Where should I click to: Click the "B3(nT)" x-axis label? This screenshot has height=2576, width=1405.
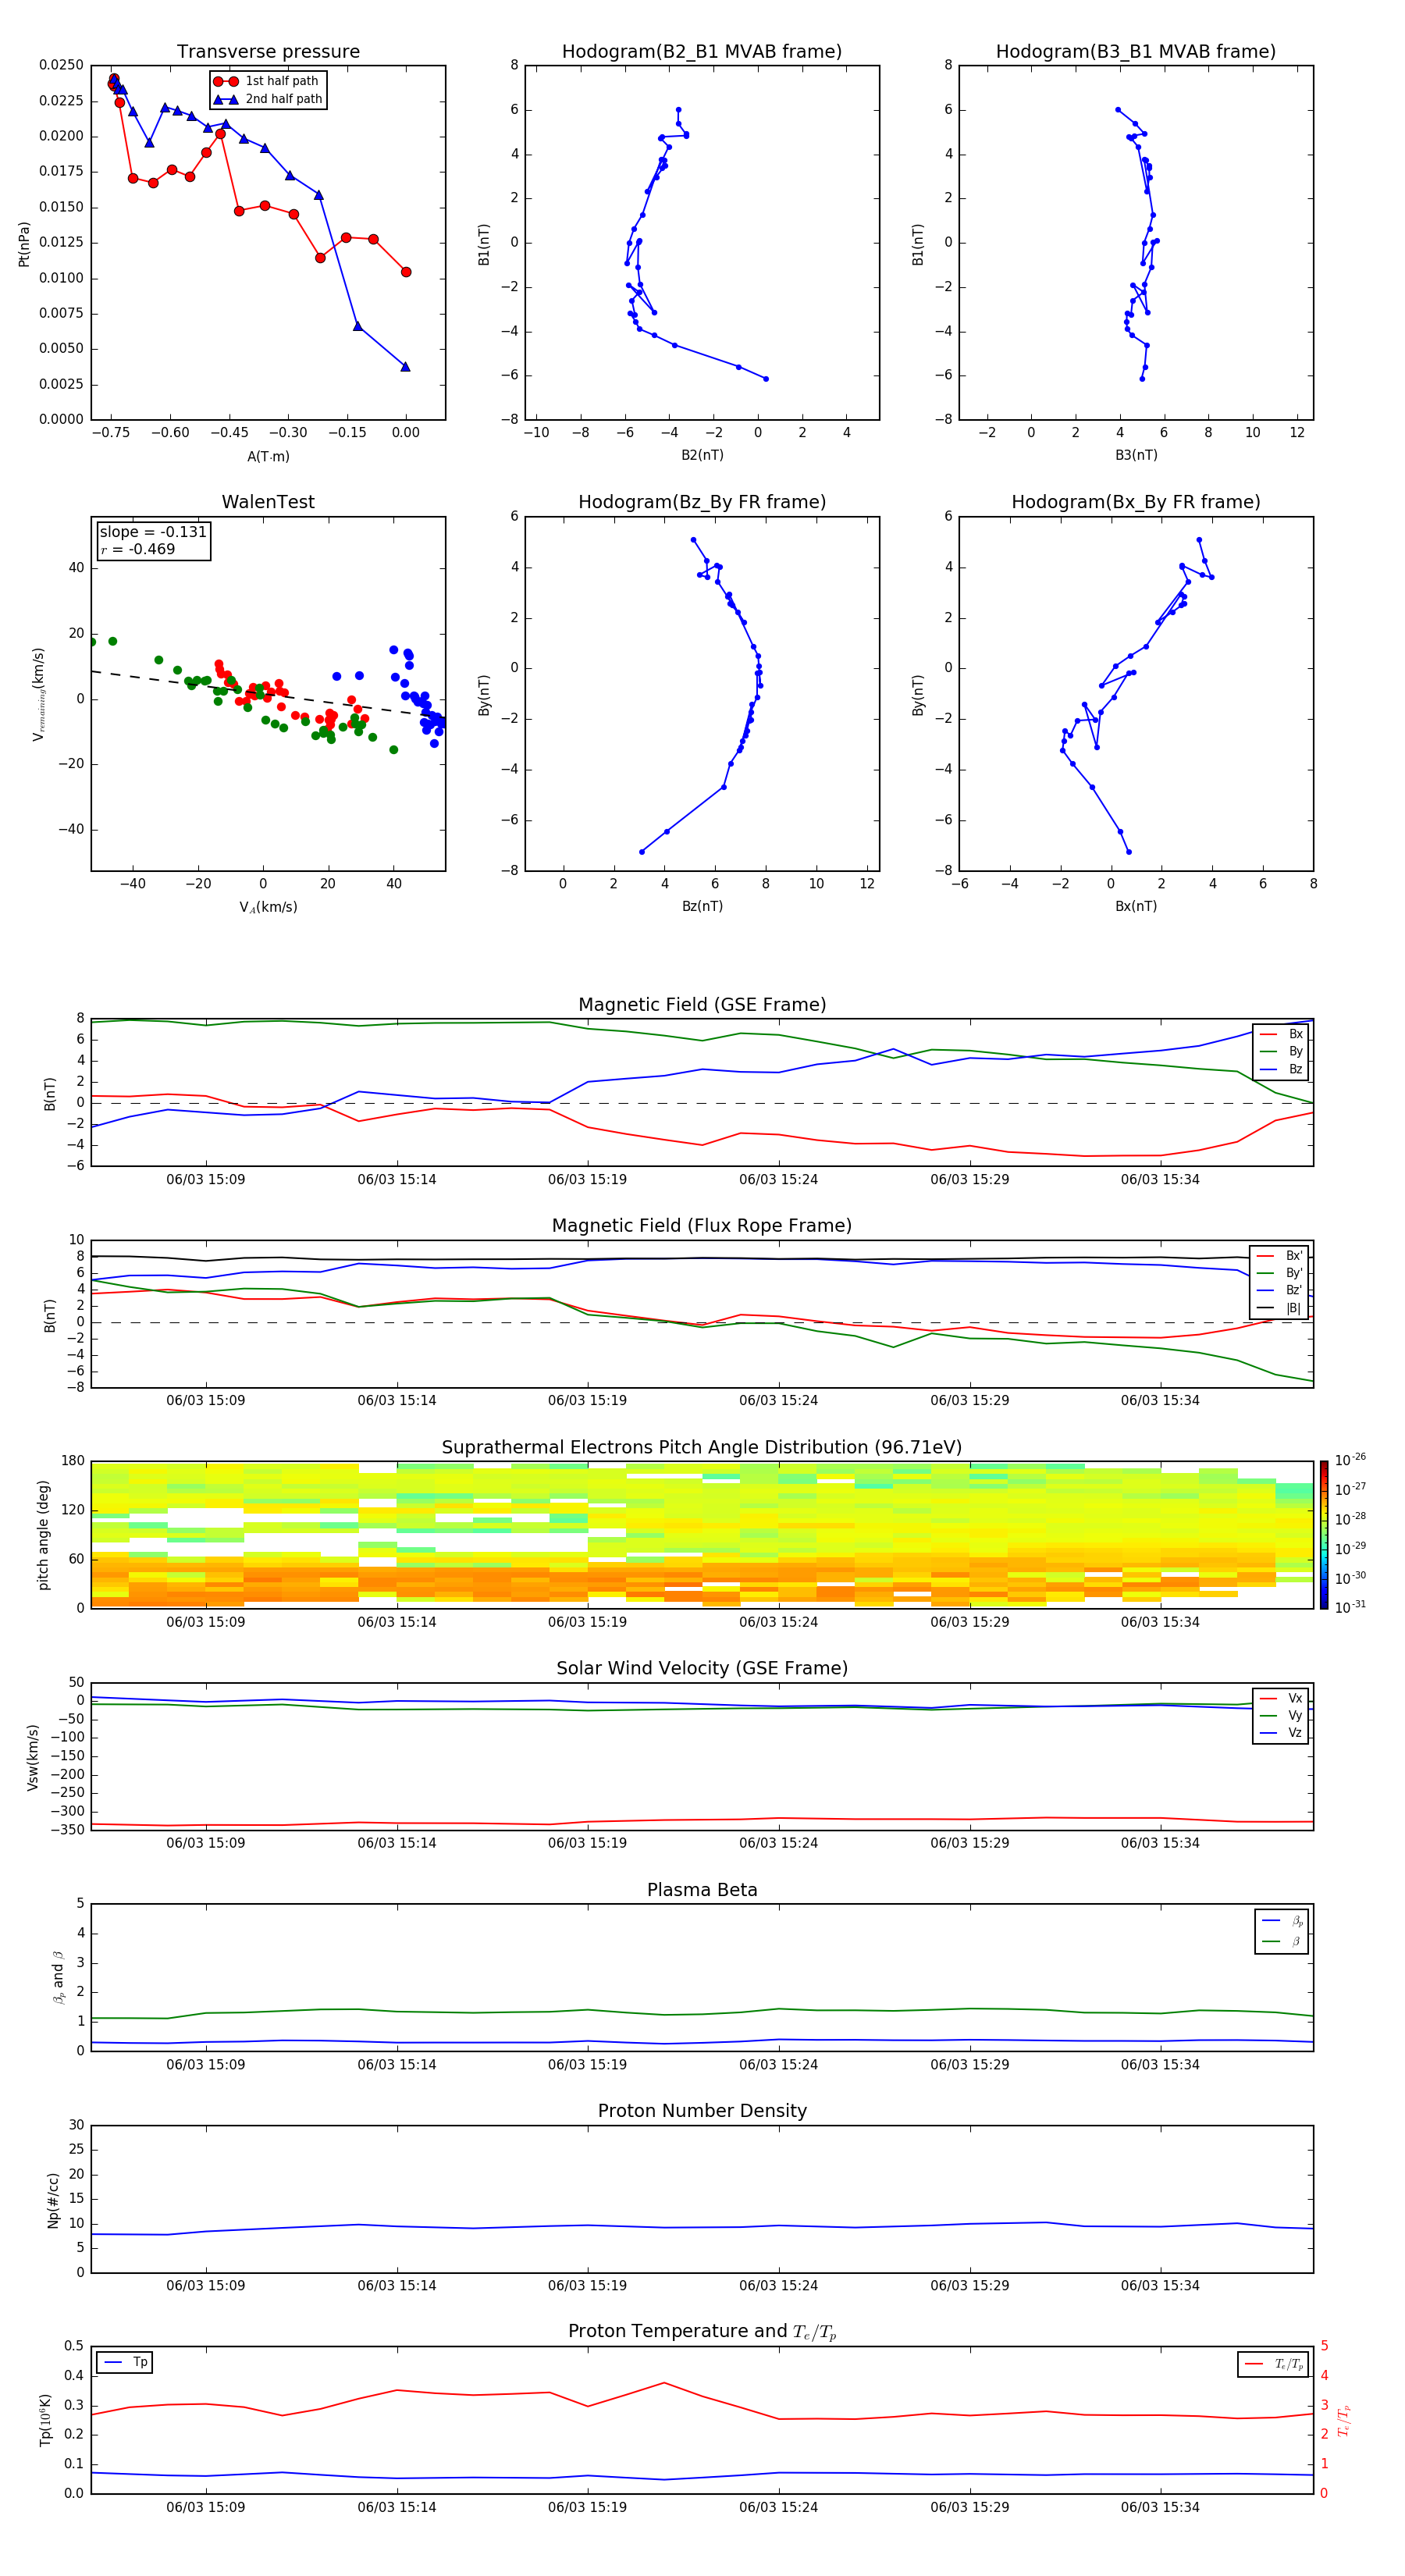click(1136, 455)
